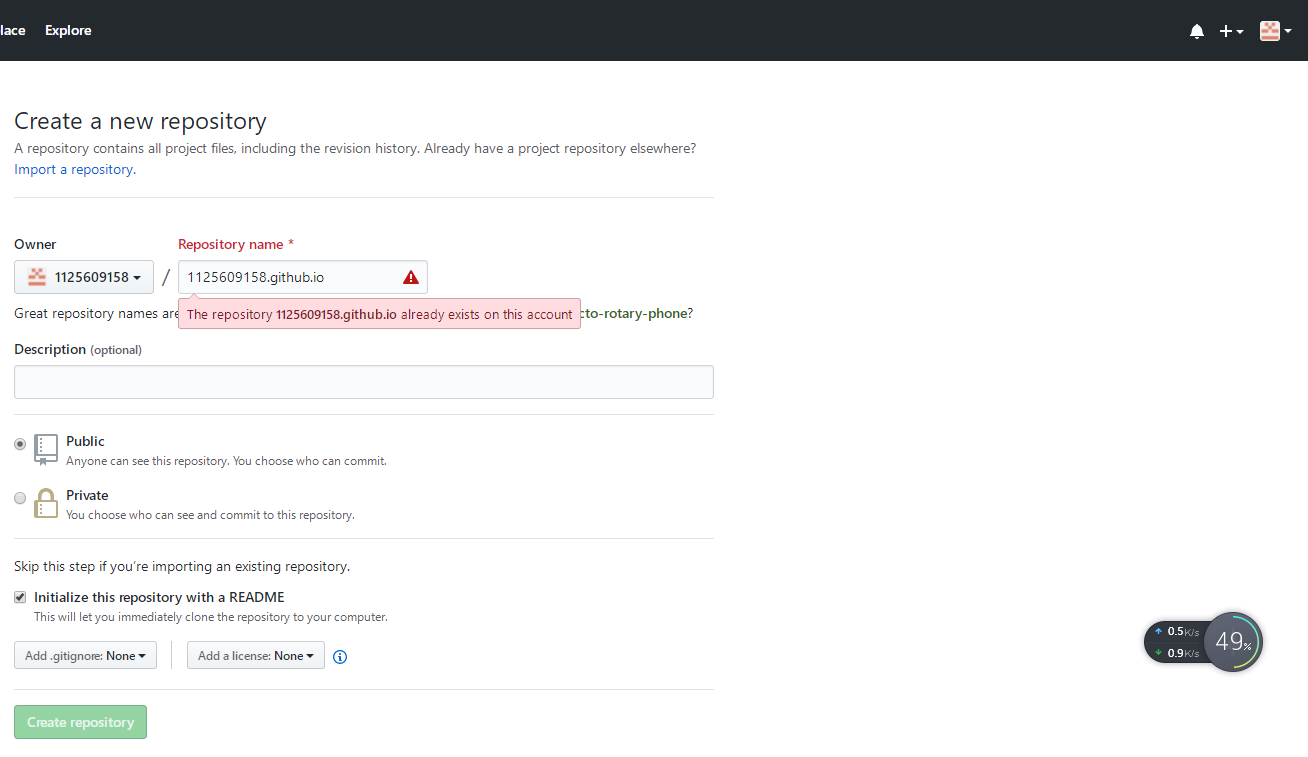
Task: Click inside the Description input field
Action: (x=363, y=381)
